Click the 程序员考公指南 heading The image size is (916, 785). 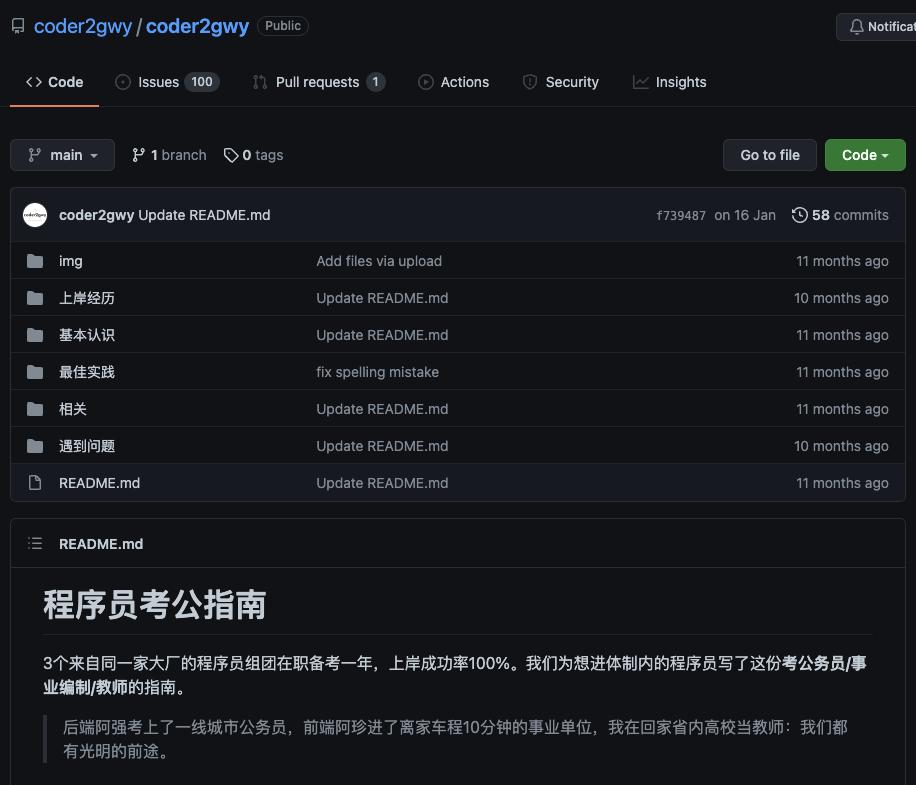(155, 605)
